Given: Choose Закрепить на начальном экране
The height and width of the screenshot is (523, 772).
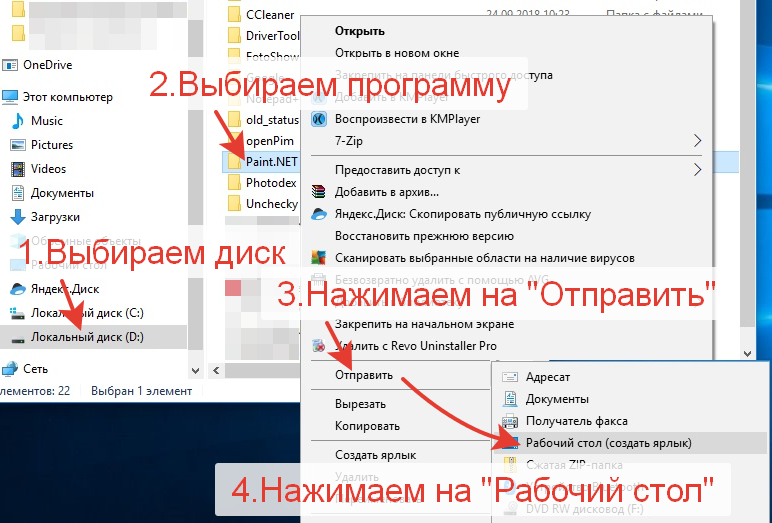Looking at the screenshot, I should (x=424, y=325).
